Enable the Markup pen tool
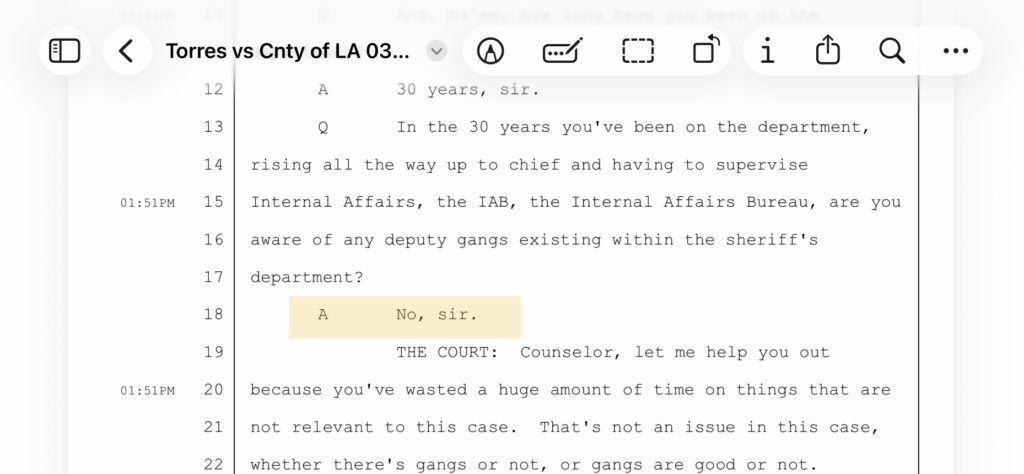 (x=490, y=51)
